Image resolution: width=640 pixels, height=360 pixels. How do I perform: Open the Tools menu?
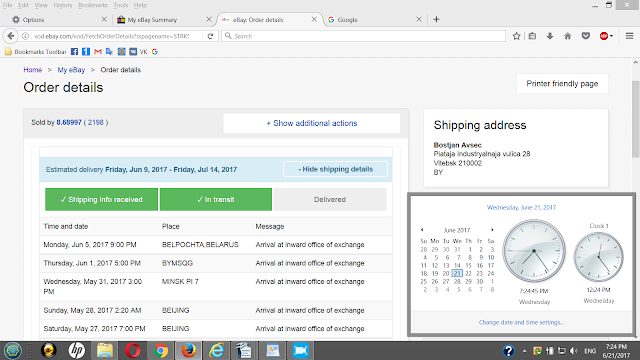point(120,5)
